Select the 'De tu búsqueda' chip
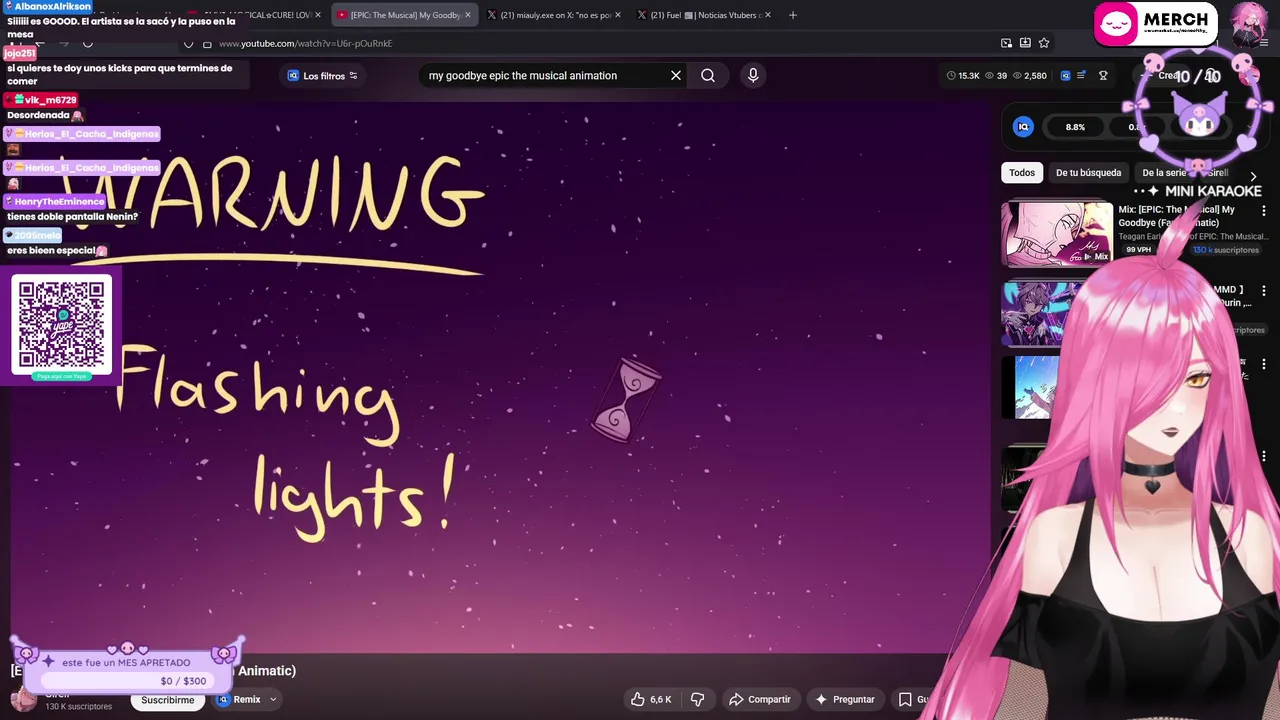1280x720 pixels. point(1088,173)
